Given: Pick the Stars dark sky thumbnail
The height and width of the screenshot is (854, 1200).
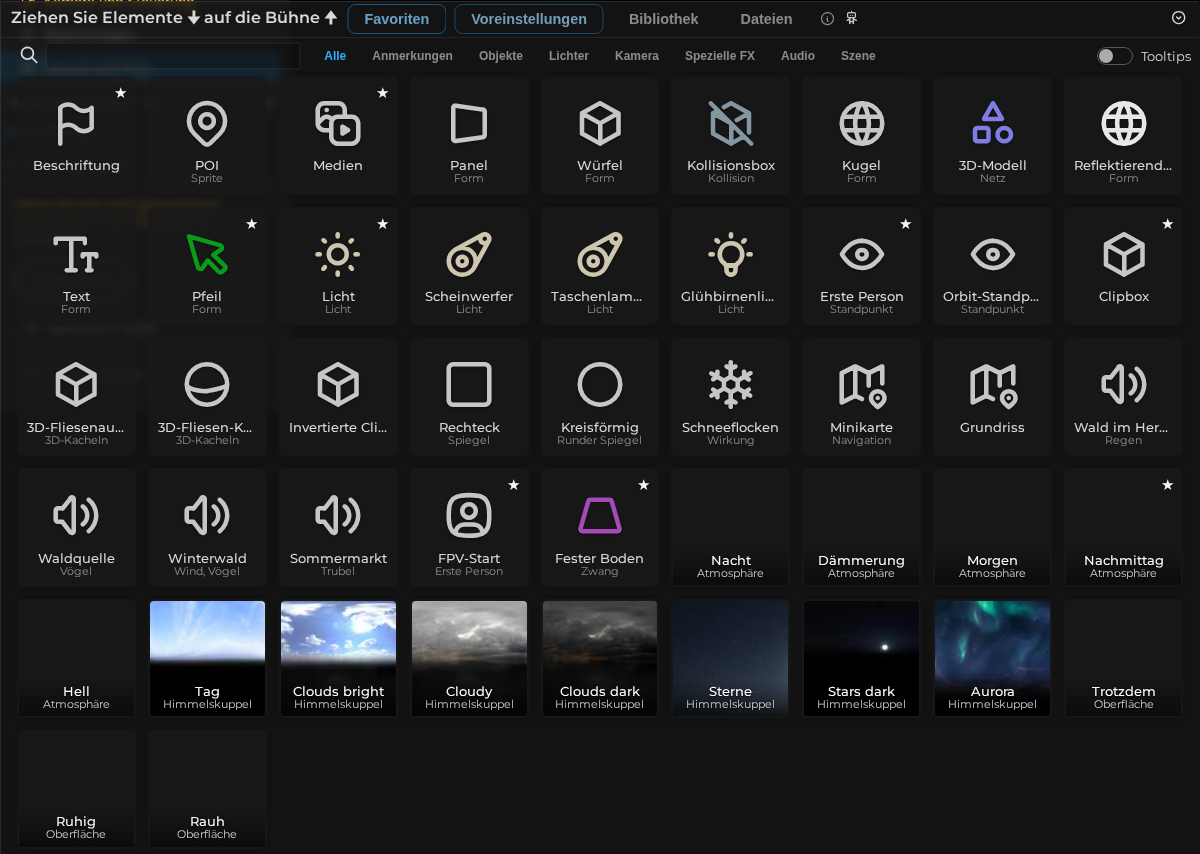Looking at the screenshot, I should [861, 658].
